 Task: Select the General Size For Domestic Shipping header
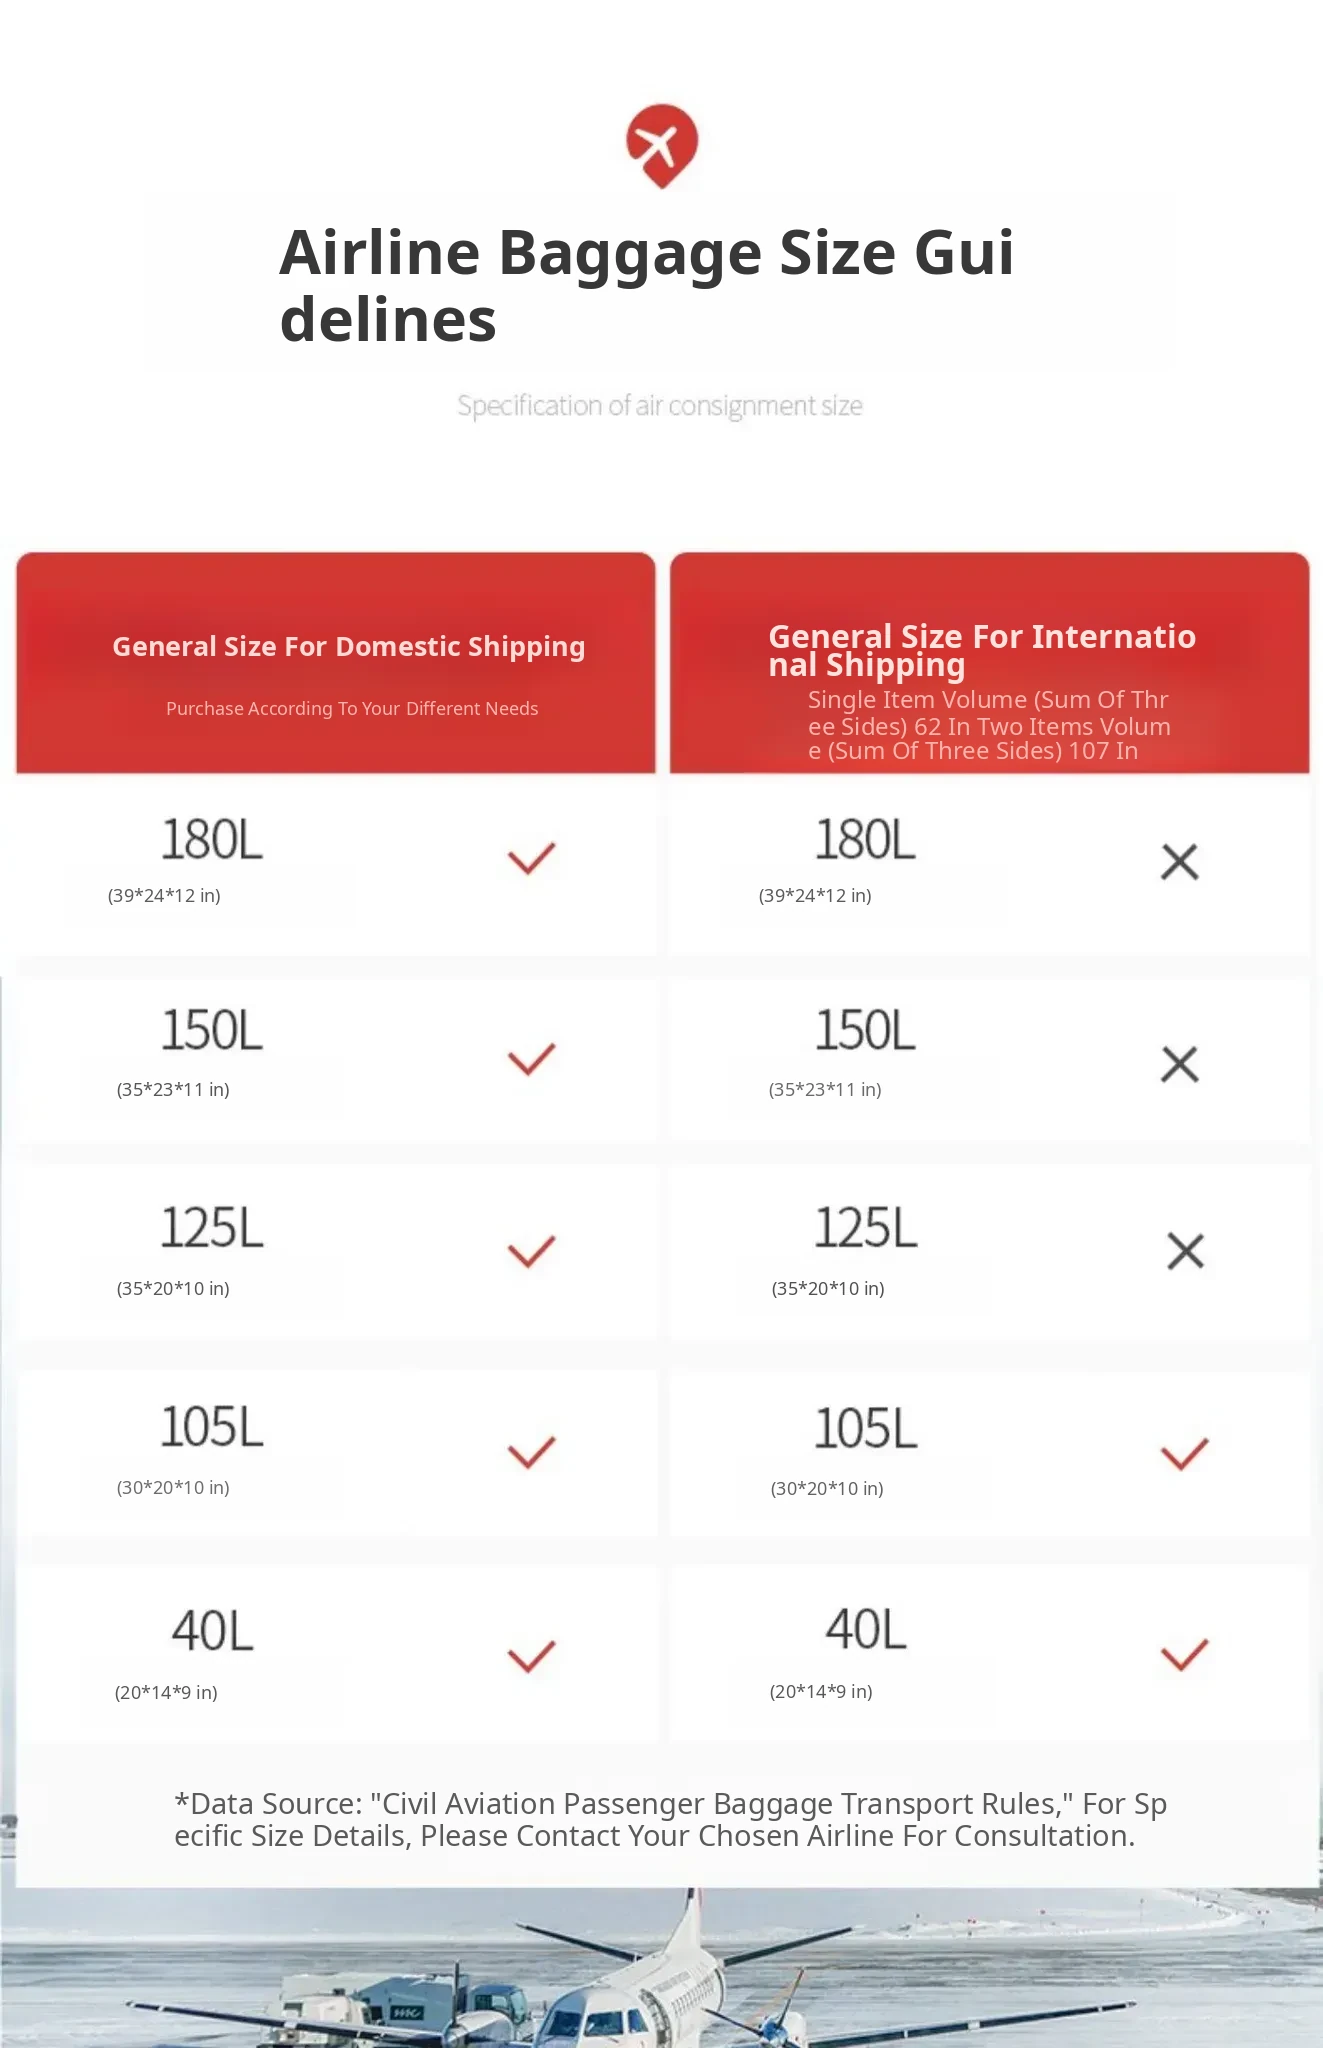[336, 662]
